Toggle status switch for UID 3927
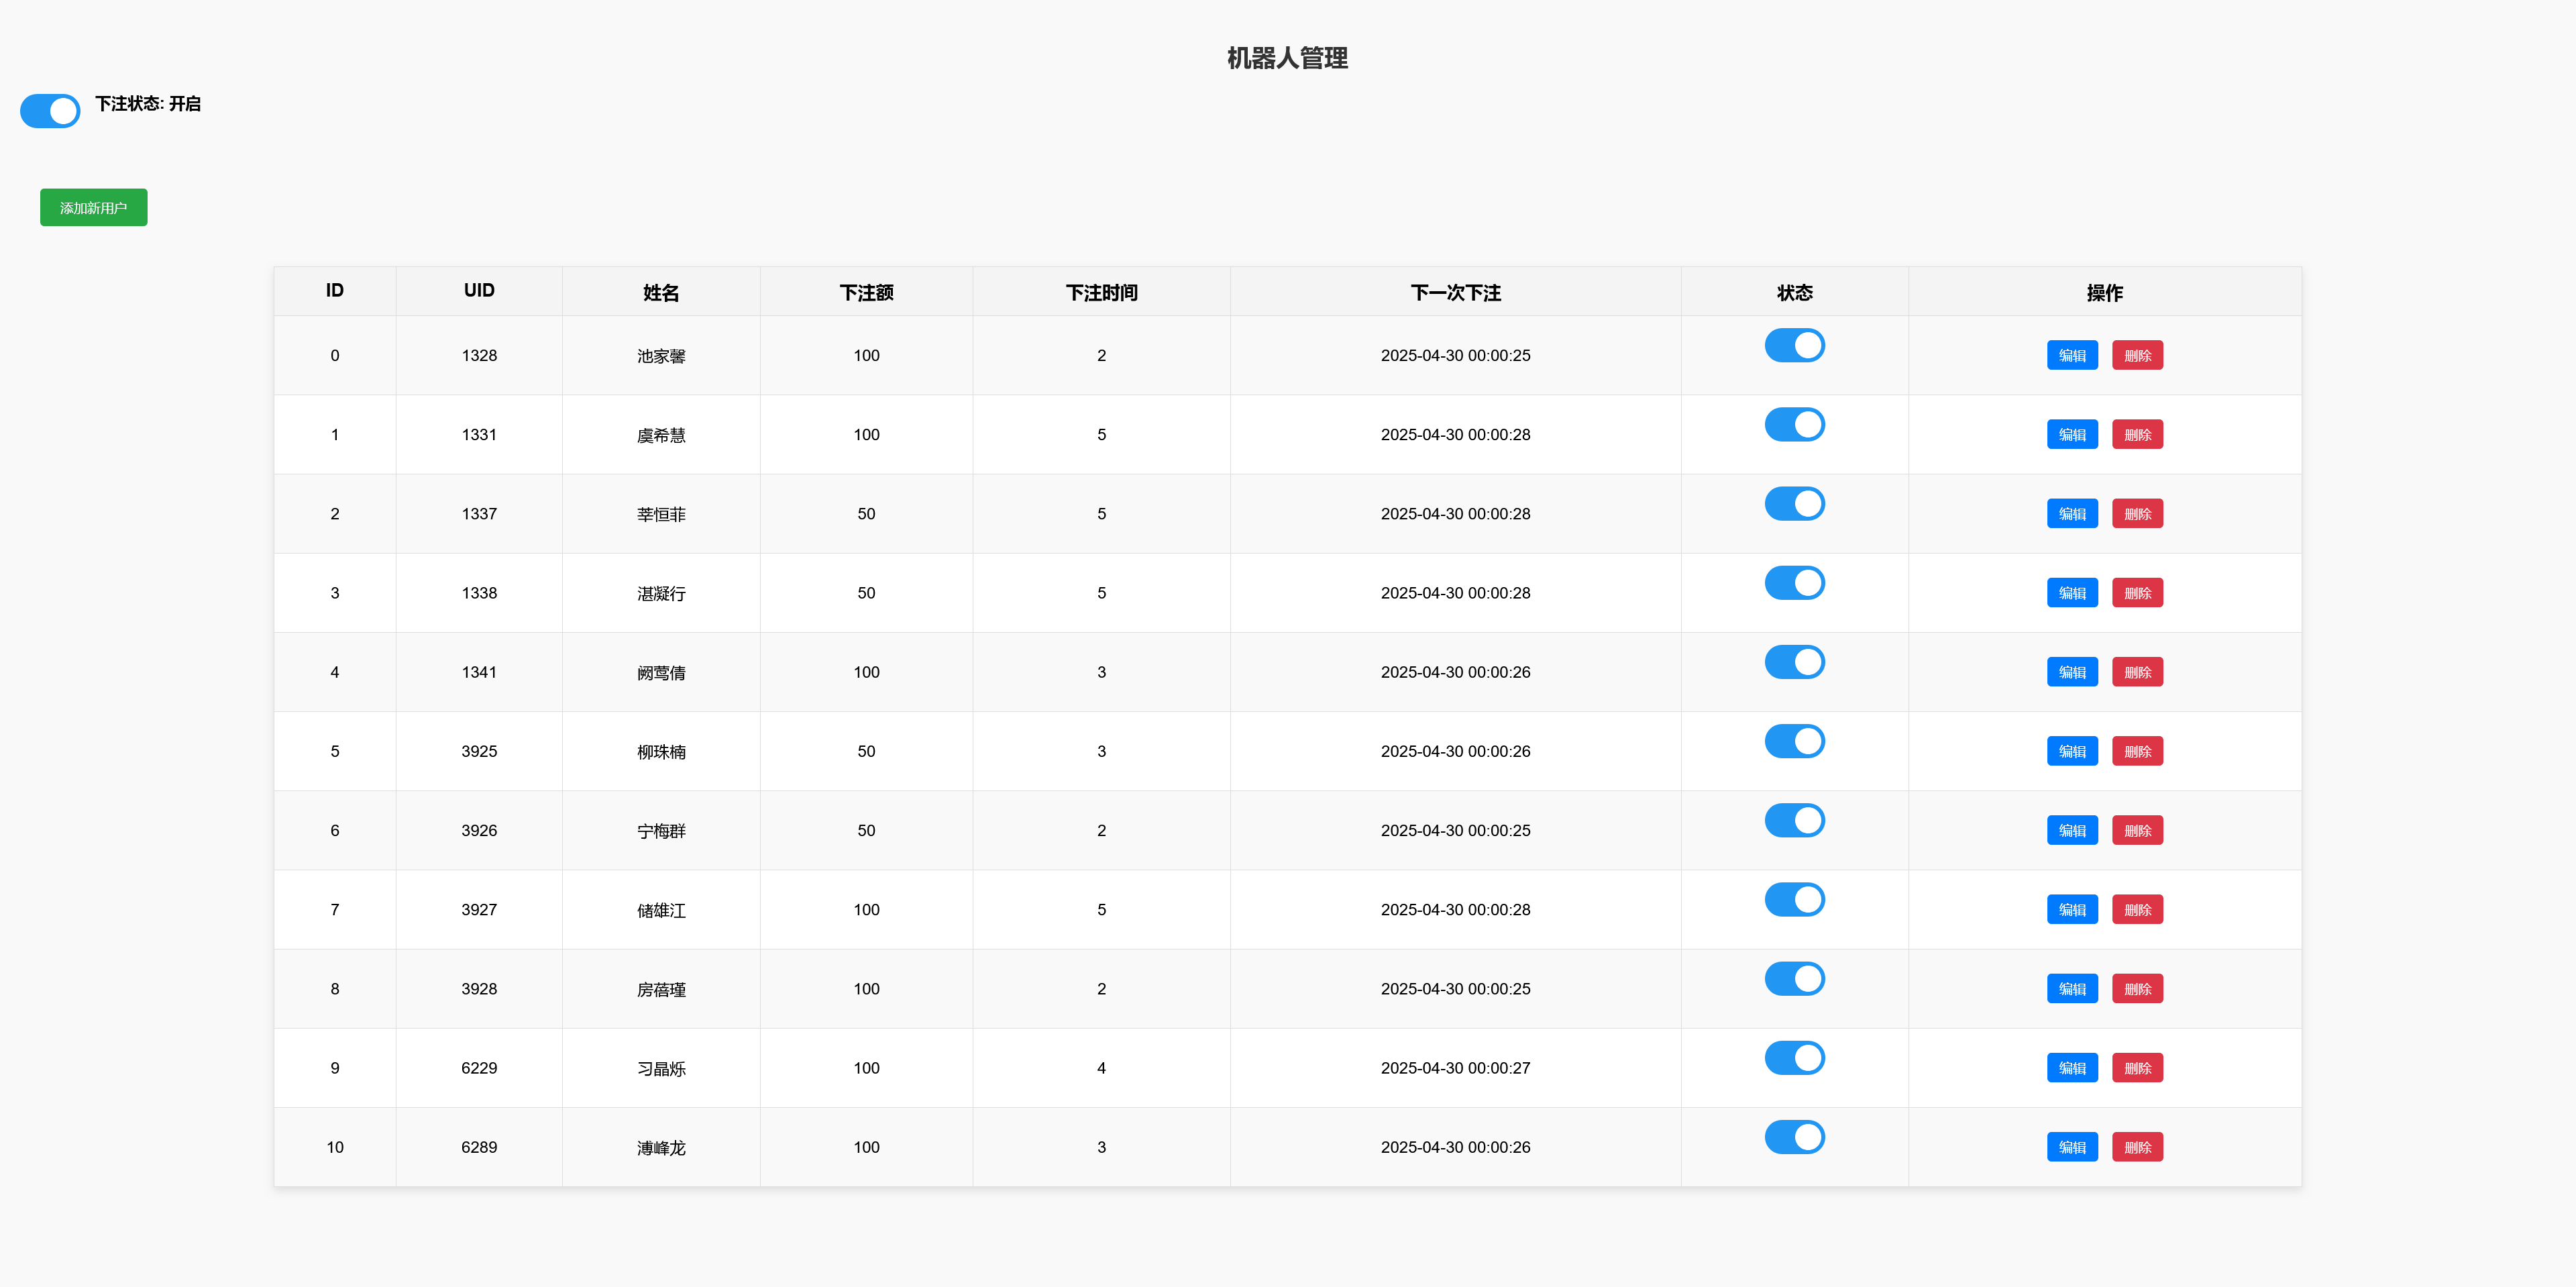2576x1287 pixels. pos(1794,900)
